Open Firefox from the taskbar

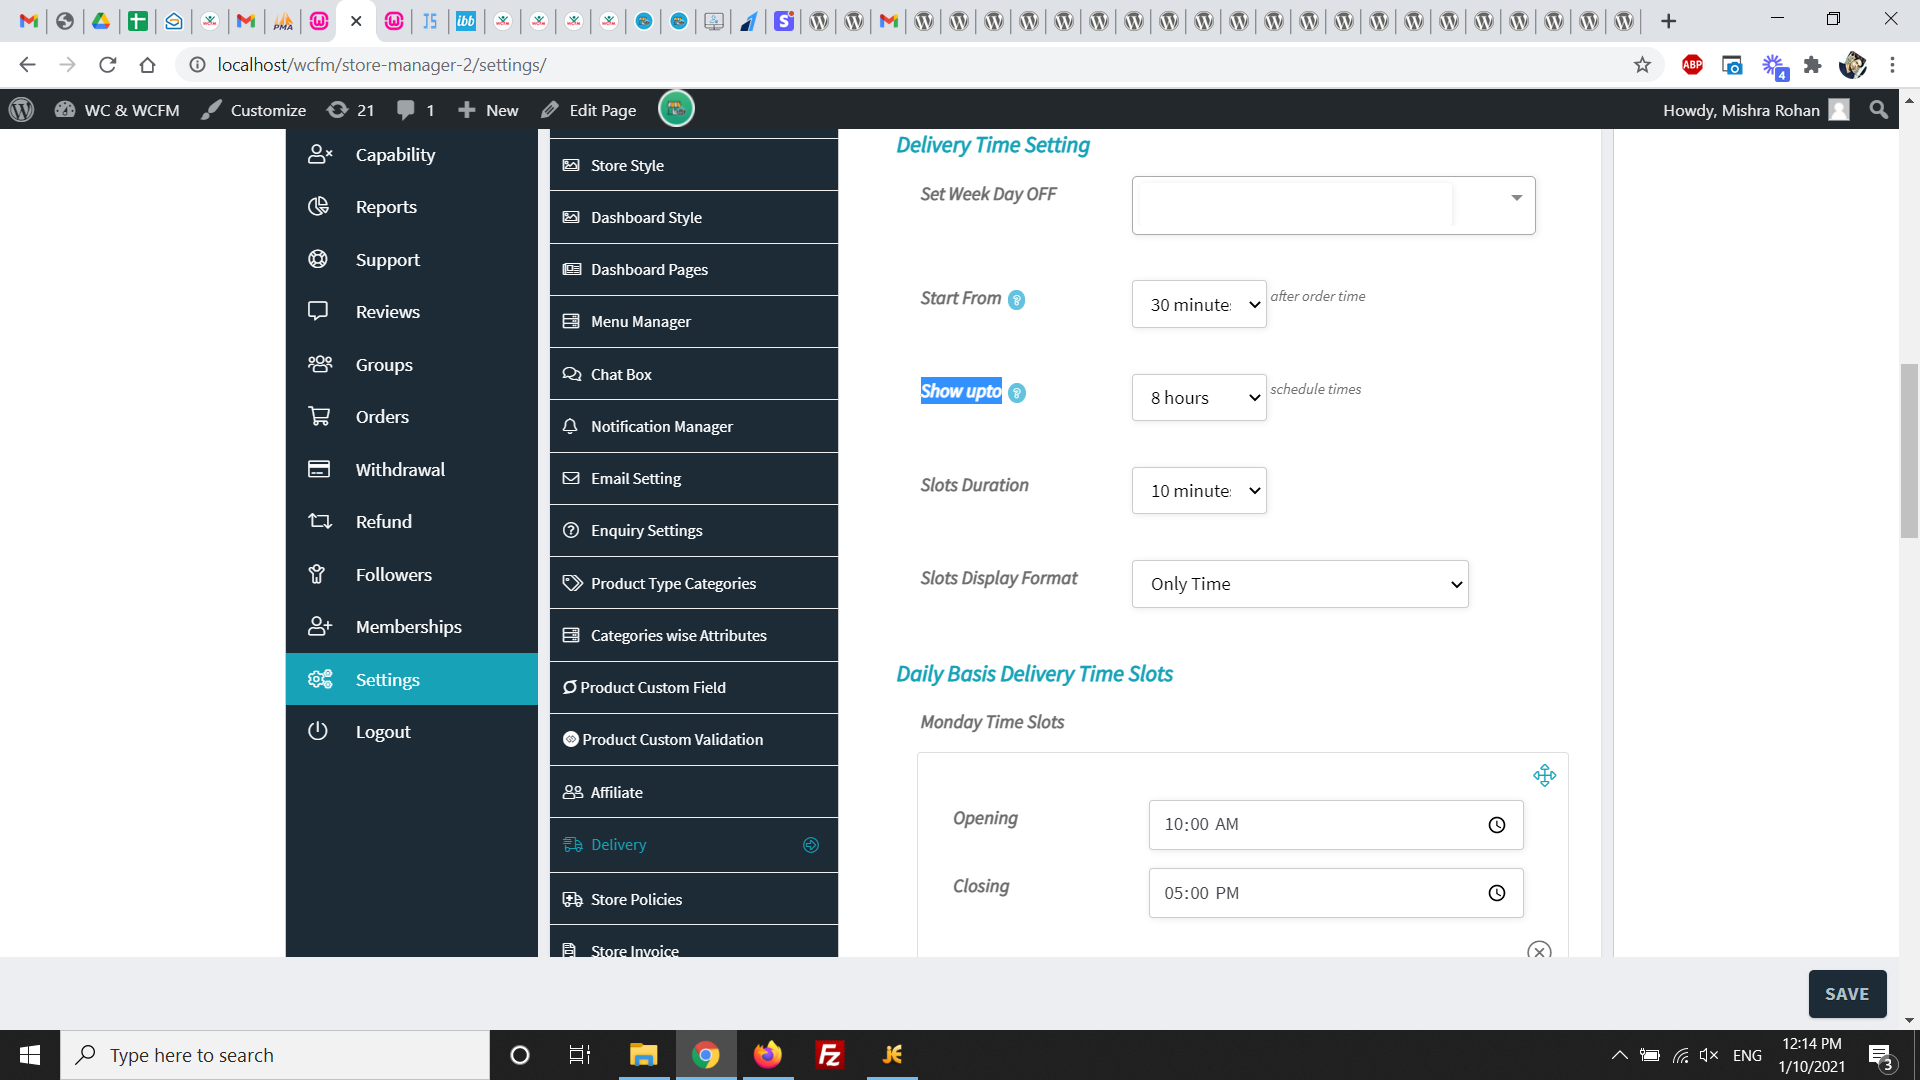[768, 1055]
